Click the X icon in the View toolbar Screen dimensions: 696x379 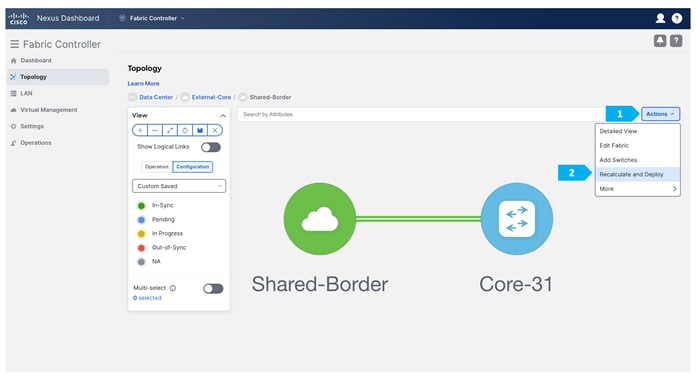215,130
